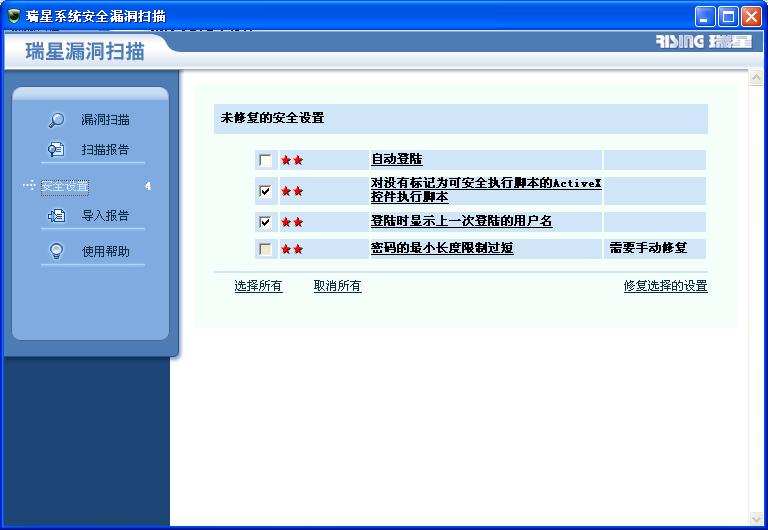Click the lightbulb icon beside 使用帮助

56,251
